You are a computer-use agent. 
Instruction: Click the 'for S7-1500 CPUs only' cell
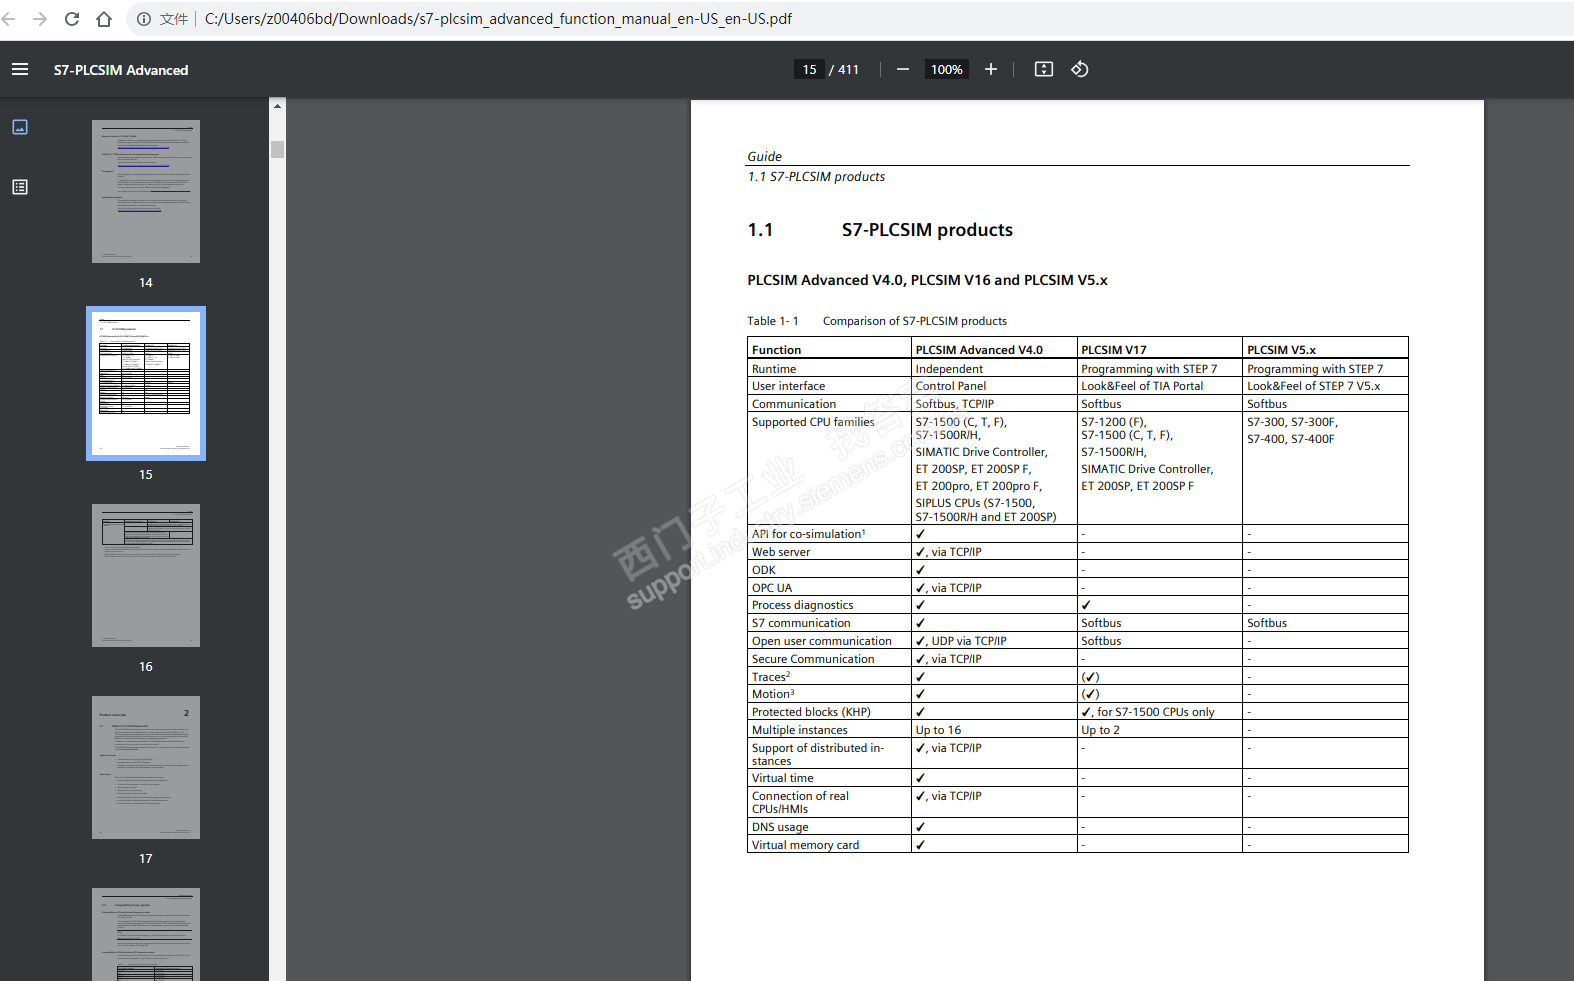point(1148,712)
